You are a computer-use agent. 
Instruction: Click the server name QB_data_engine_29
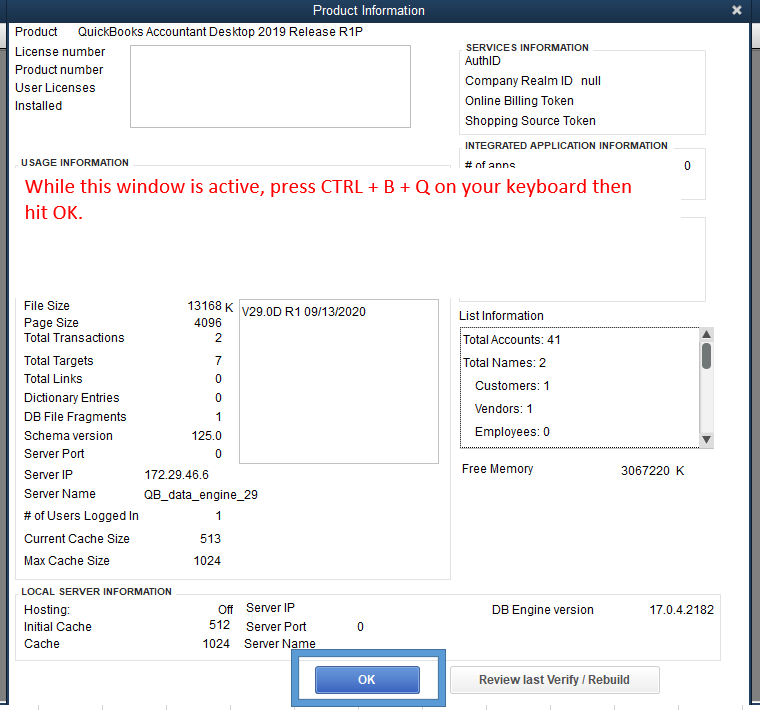coord(201,494)
